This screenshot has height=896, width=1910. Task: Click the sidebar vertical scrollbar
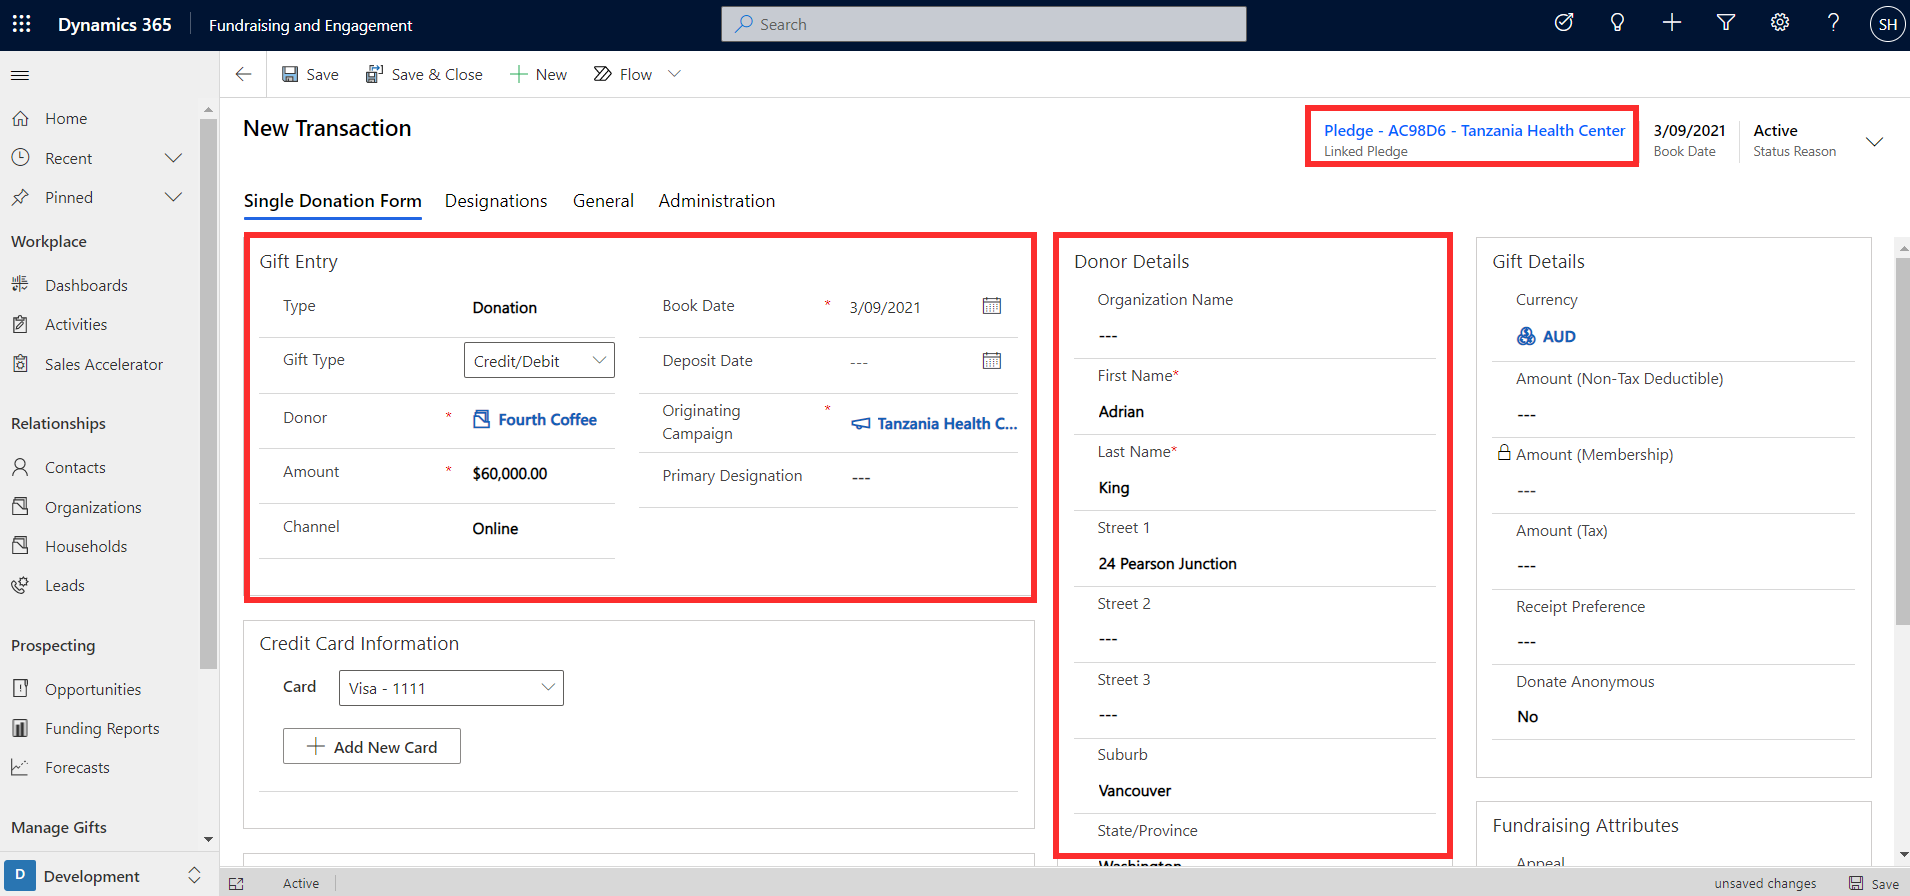[x=208, y=394]
